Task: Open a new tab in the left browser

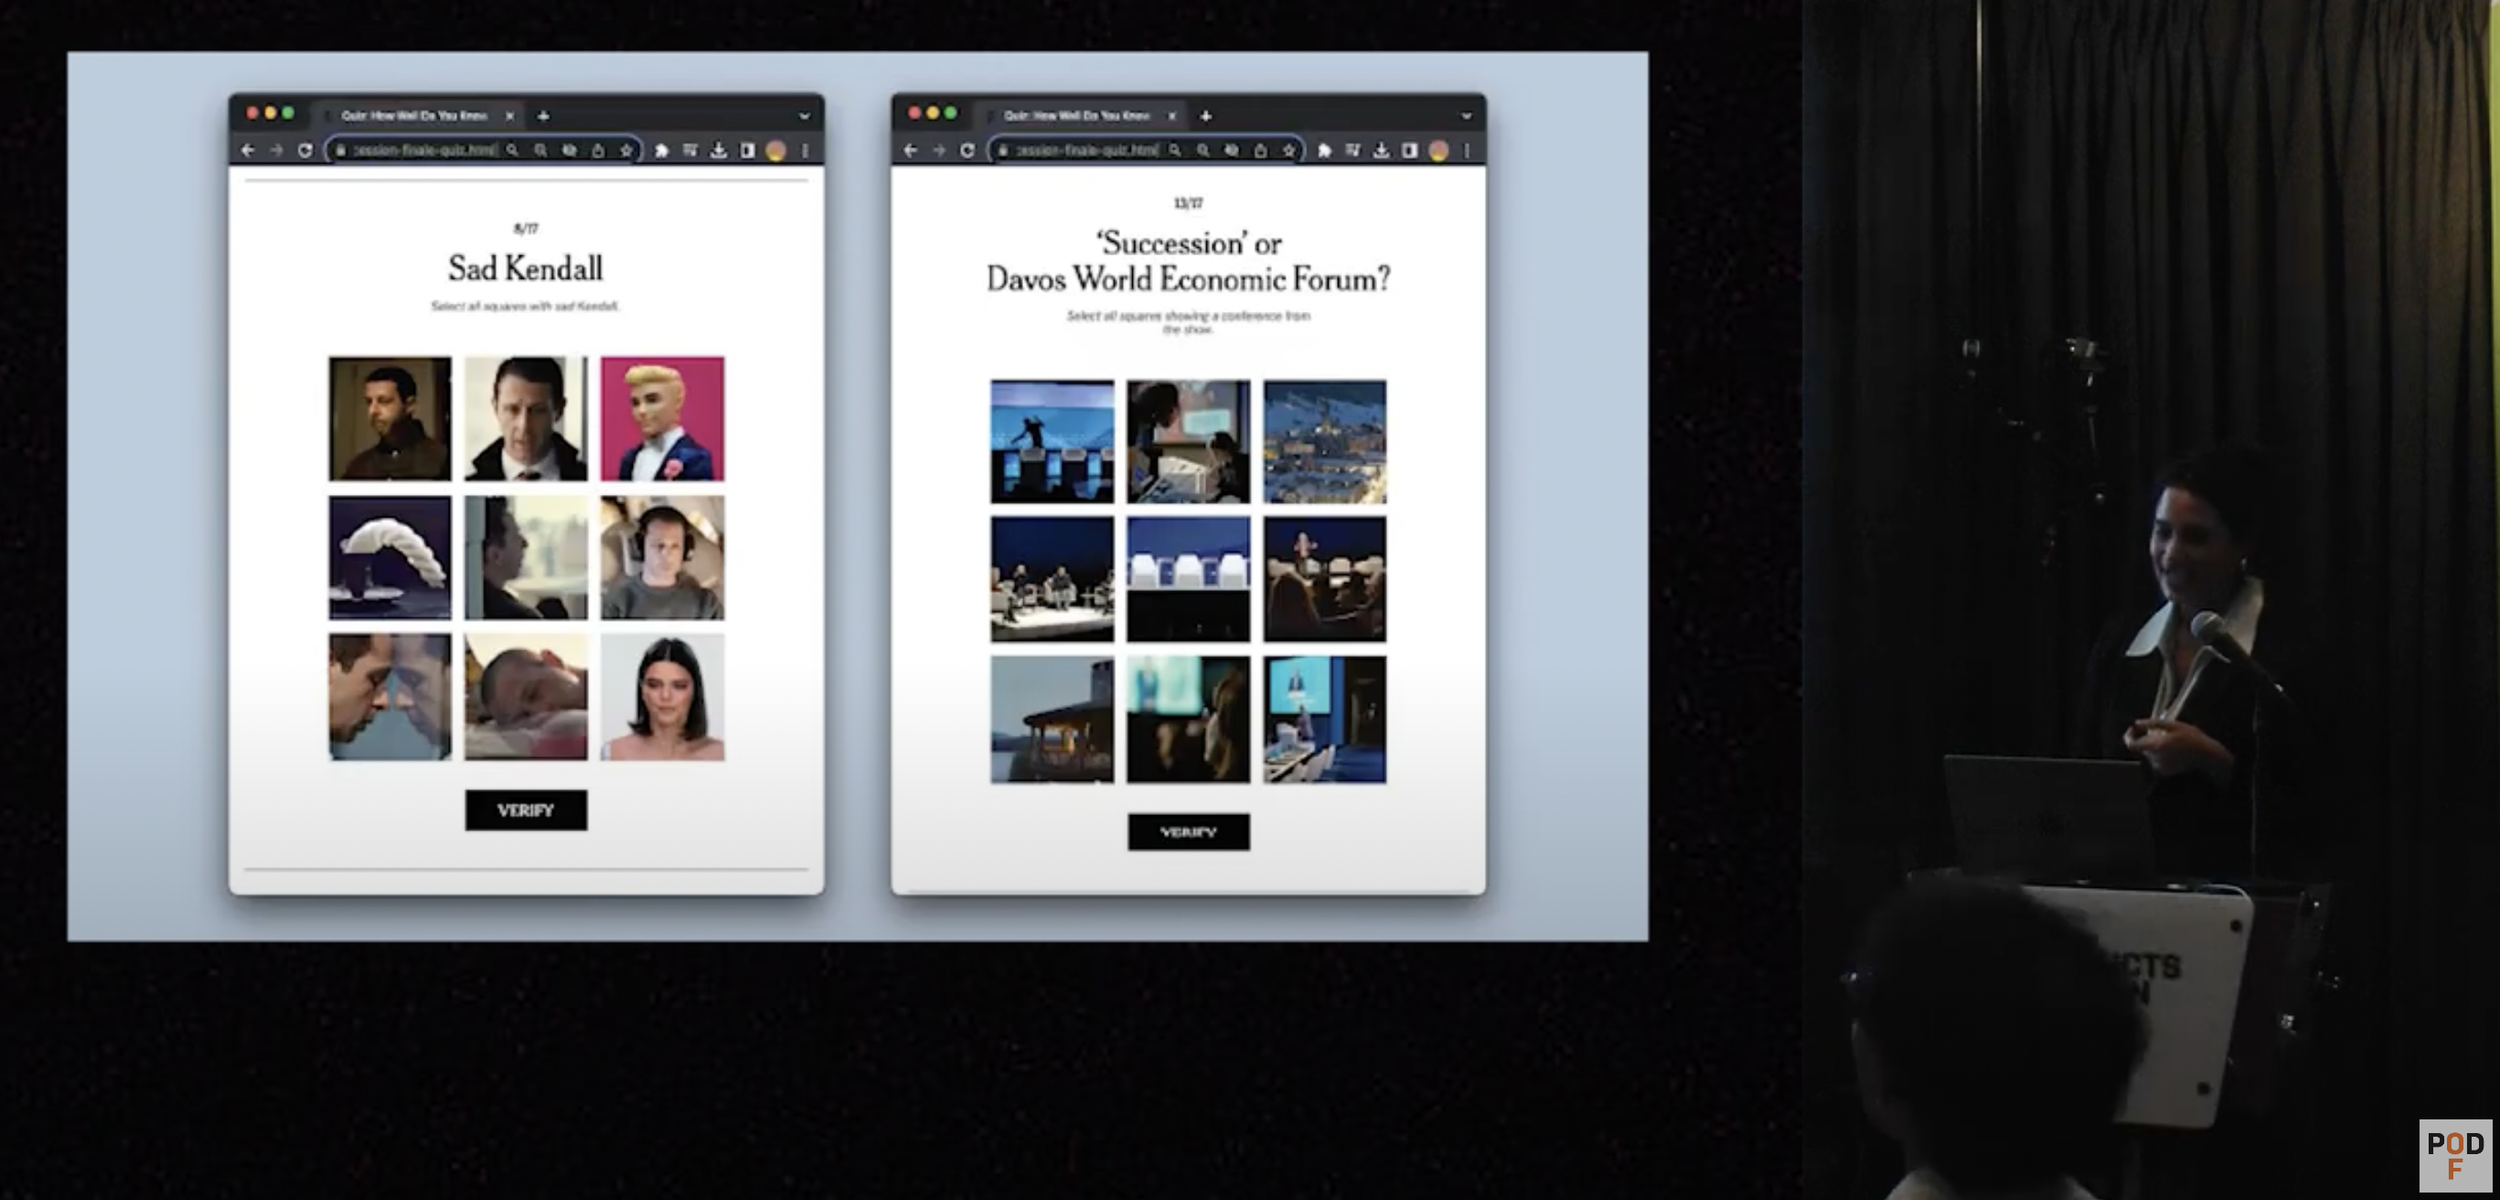Action: coord(543,116)
